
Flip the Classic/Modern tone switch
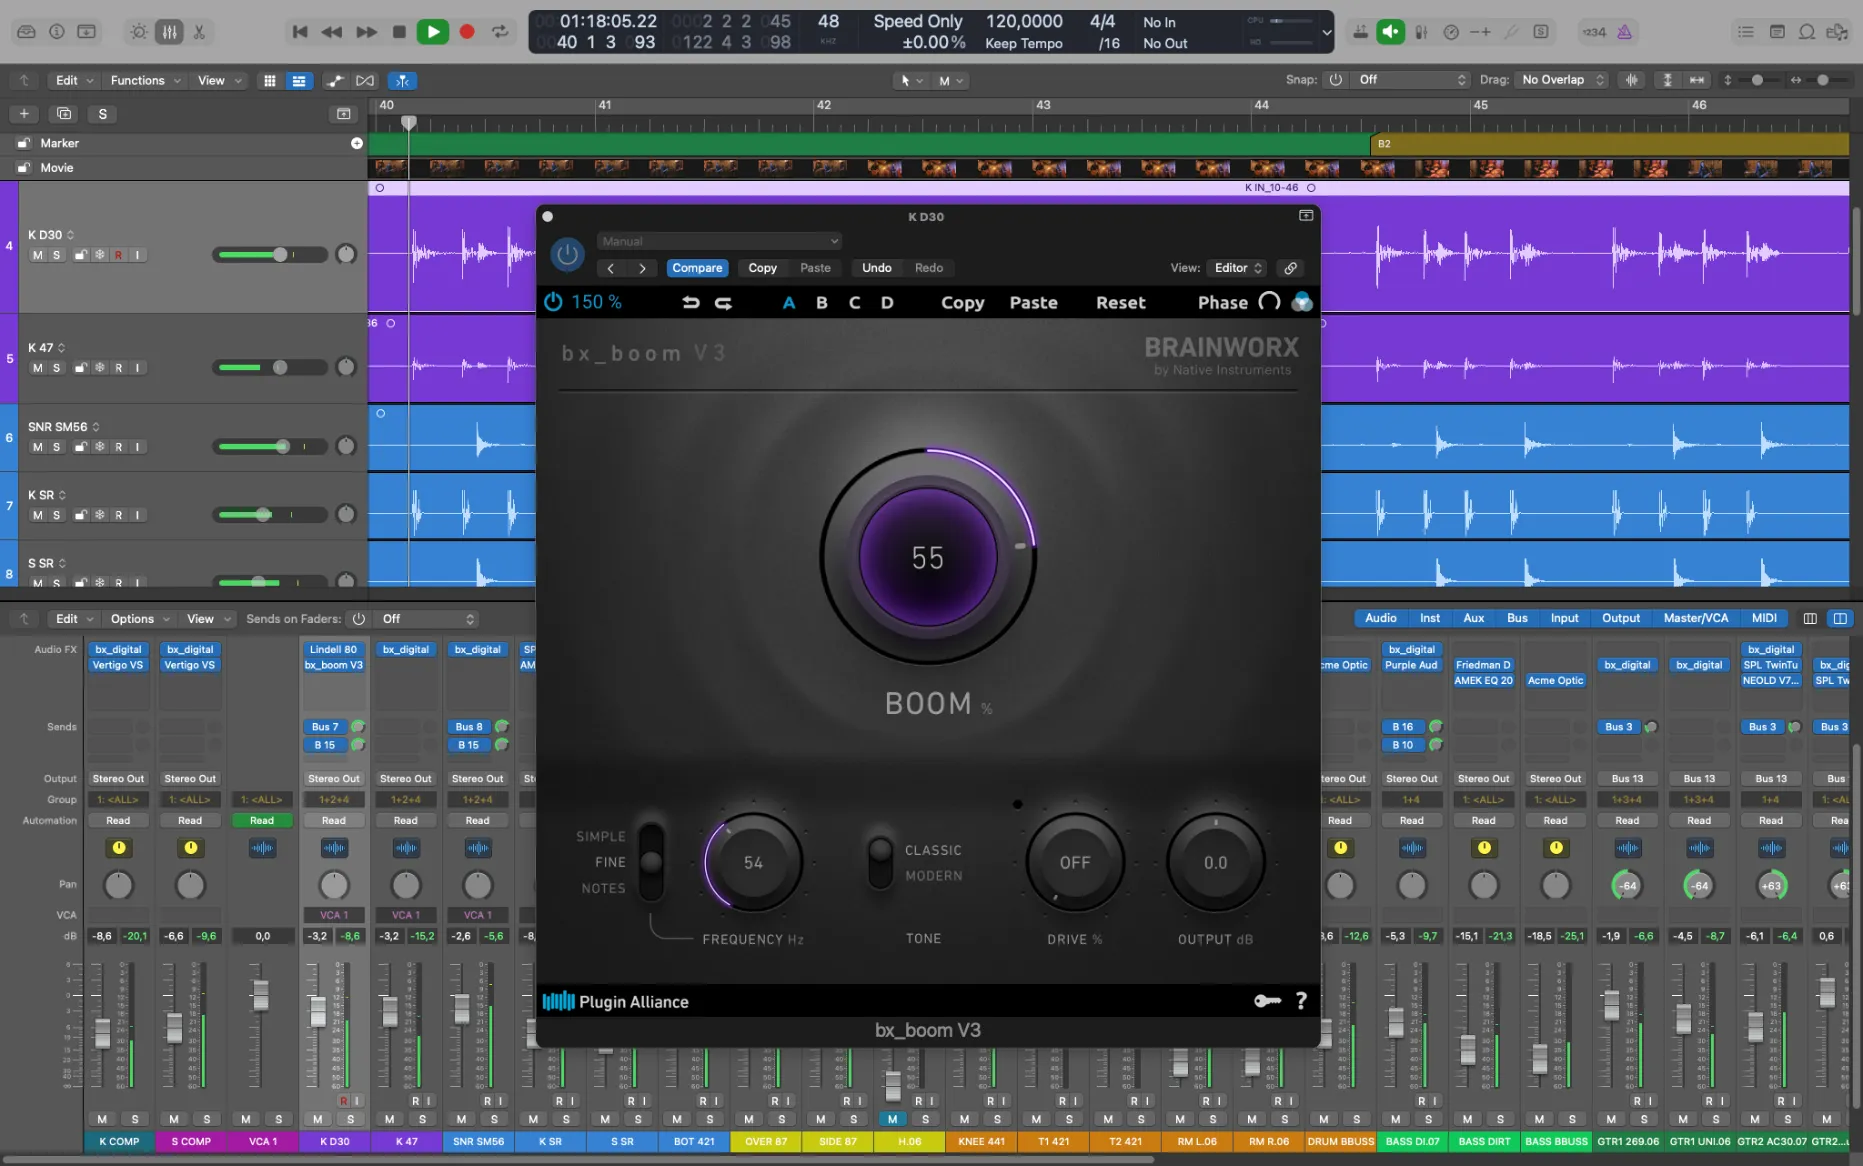(x=880, y=862)
